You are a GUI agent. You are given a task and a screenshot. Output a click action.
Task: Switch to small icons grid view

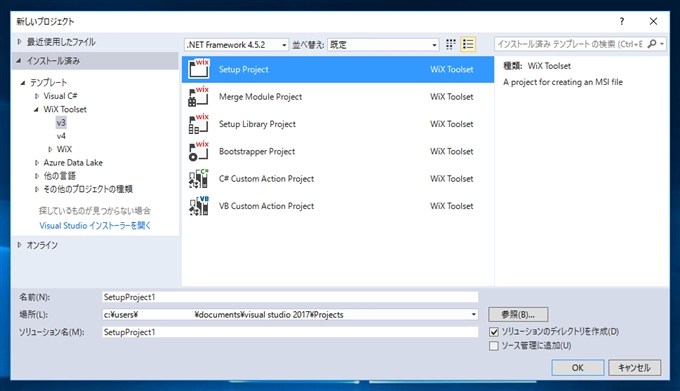(451, 44)
